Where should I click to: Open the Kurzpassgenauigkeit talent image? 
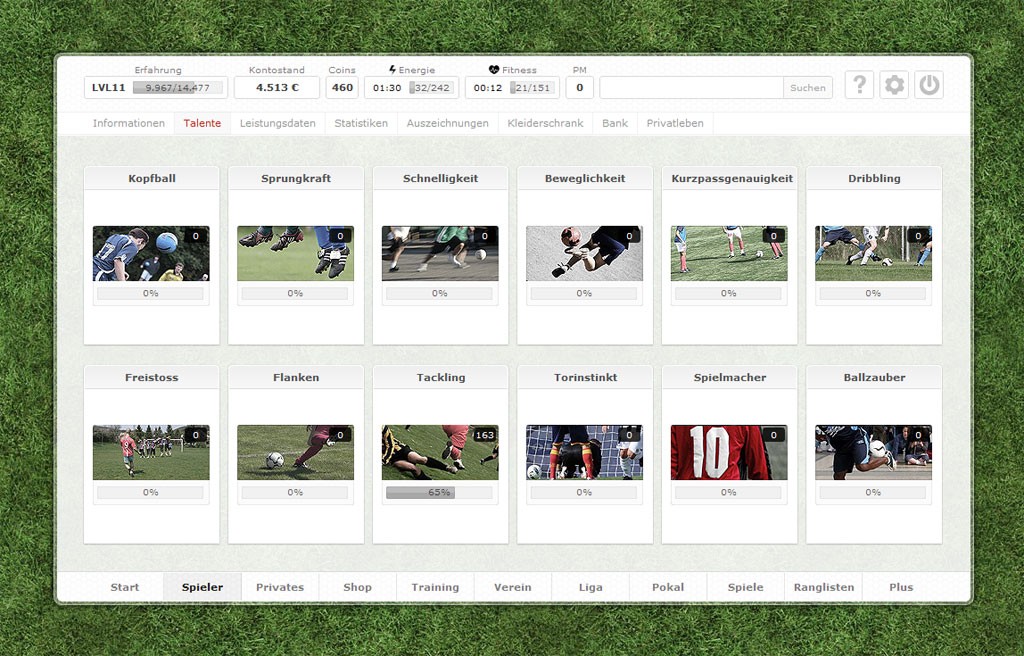(729, 254)
